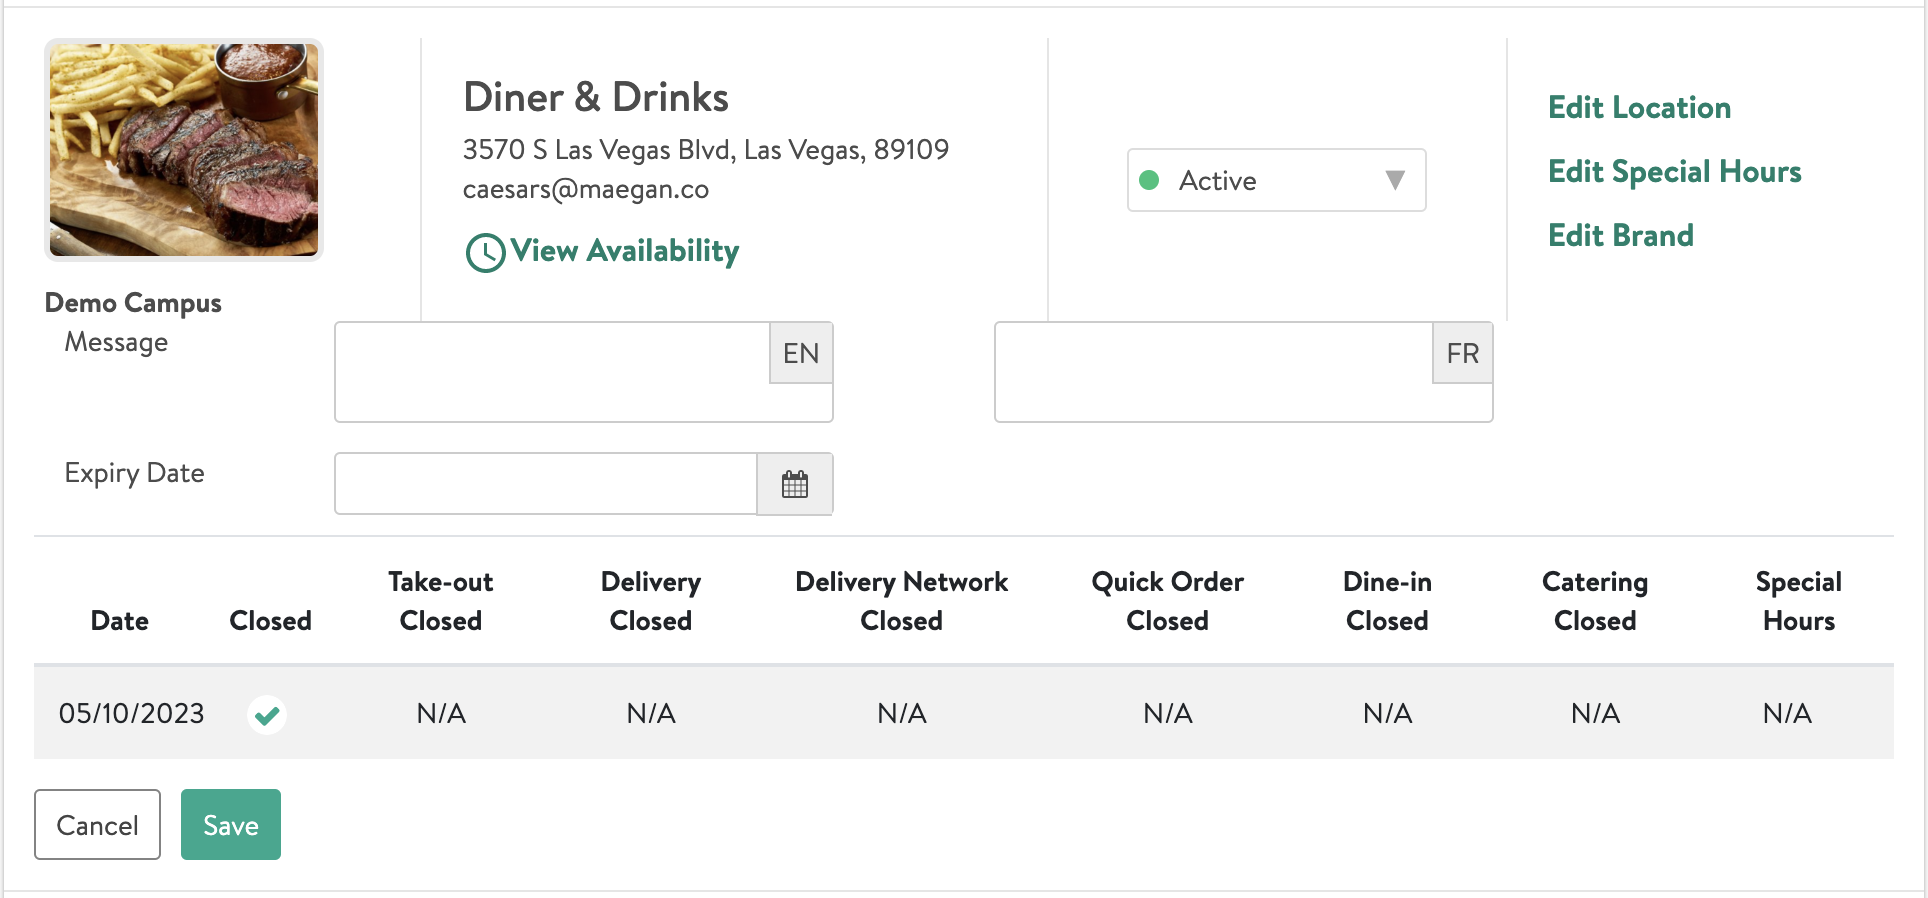Click the EN language tag
Image resolution: width=1928 pixels, height=898 pixels.
click(x=801, y=353)
